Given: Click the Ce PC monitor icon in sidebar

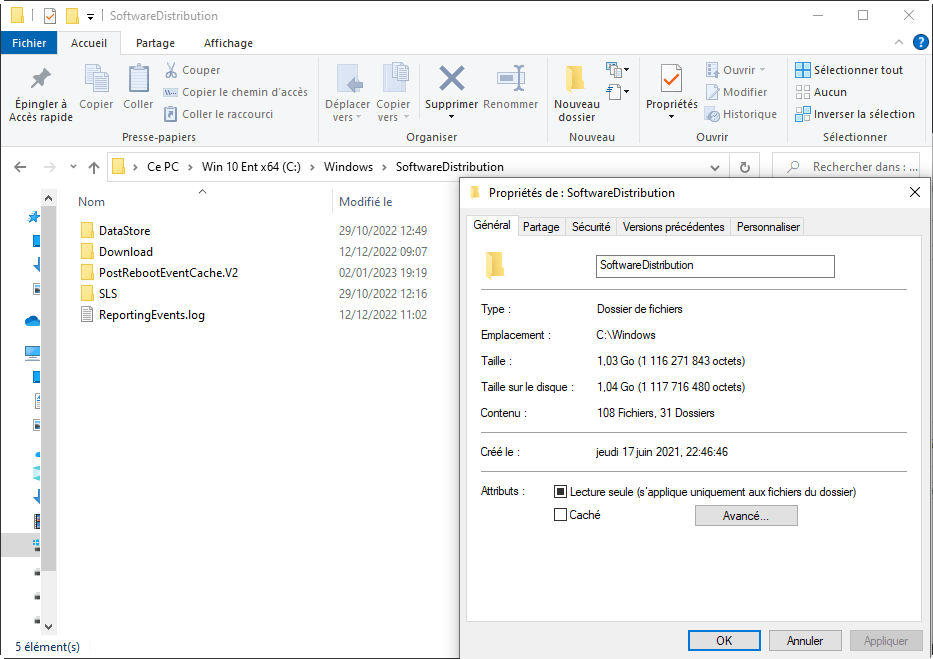Looking at the screenshot, I should coord(32,352).
